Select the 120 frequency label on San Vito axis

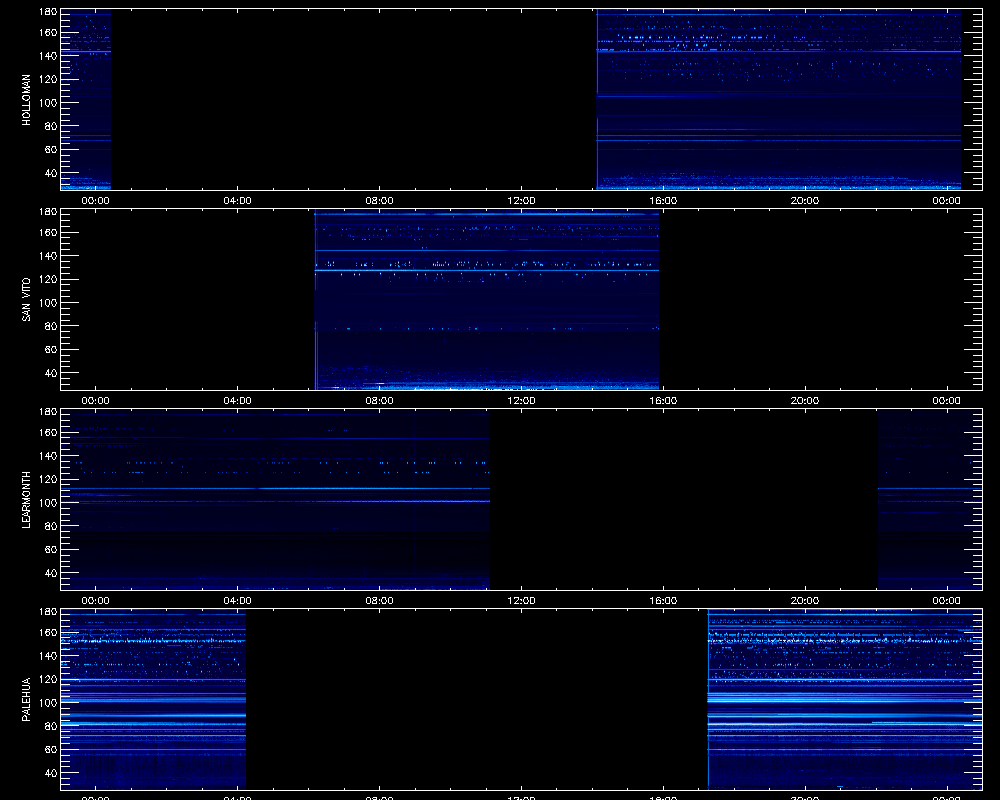pyautogui.click(x=48, y=279)
